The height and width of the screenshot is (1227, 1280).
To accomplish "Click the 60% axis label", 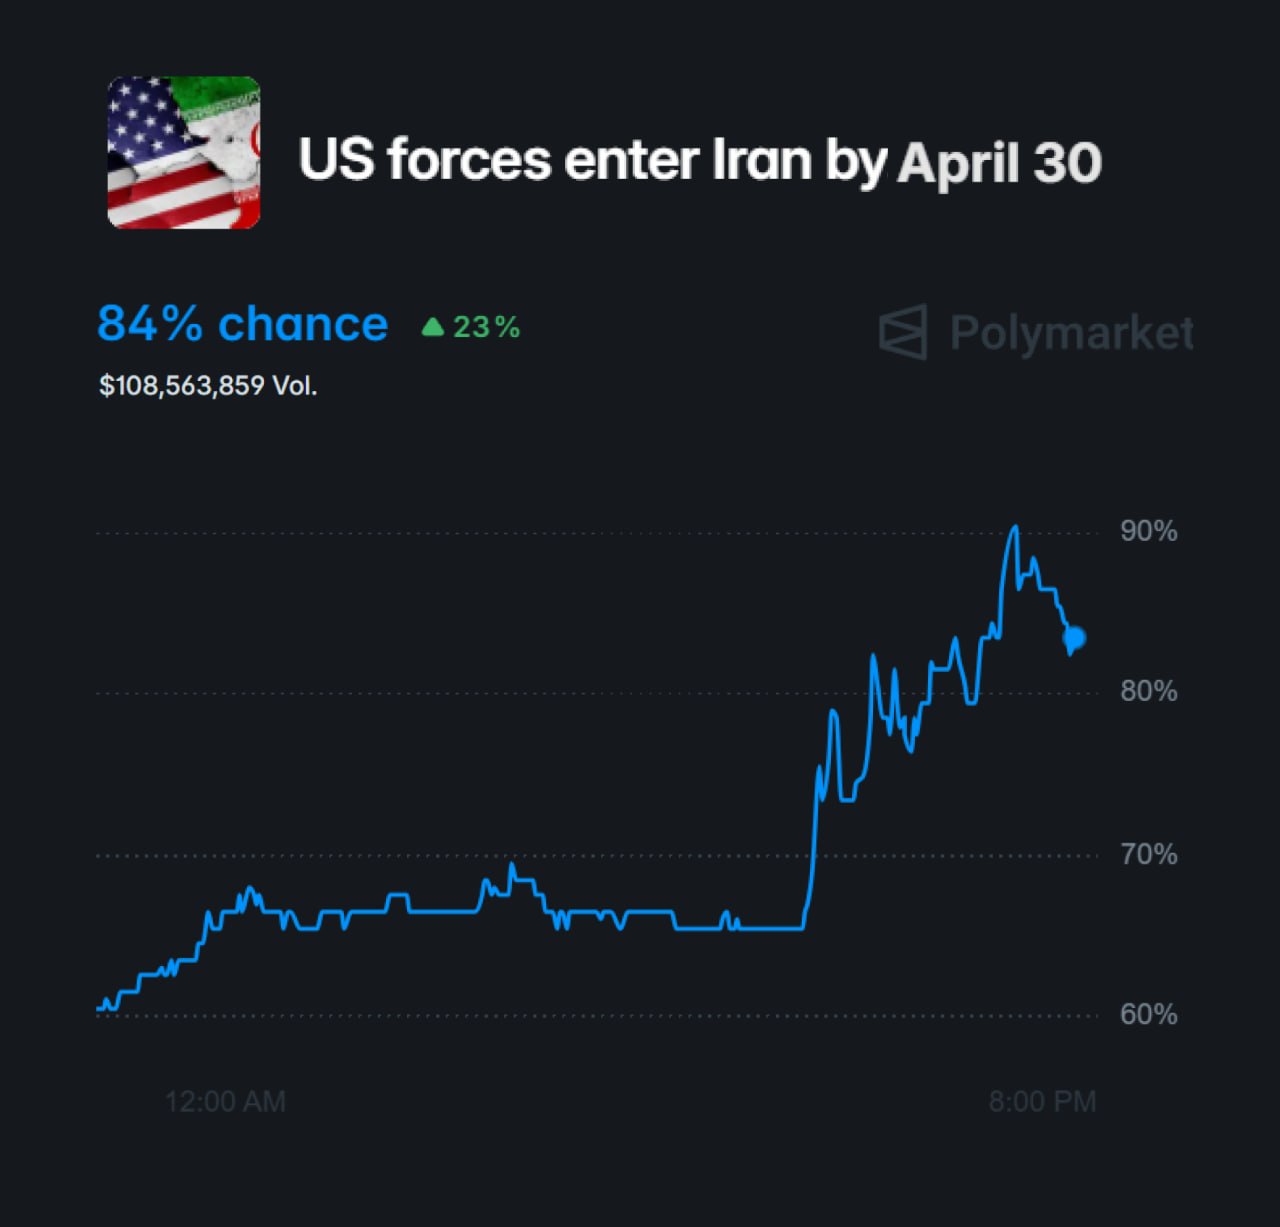I will [1148, 1014].
